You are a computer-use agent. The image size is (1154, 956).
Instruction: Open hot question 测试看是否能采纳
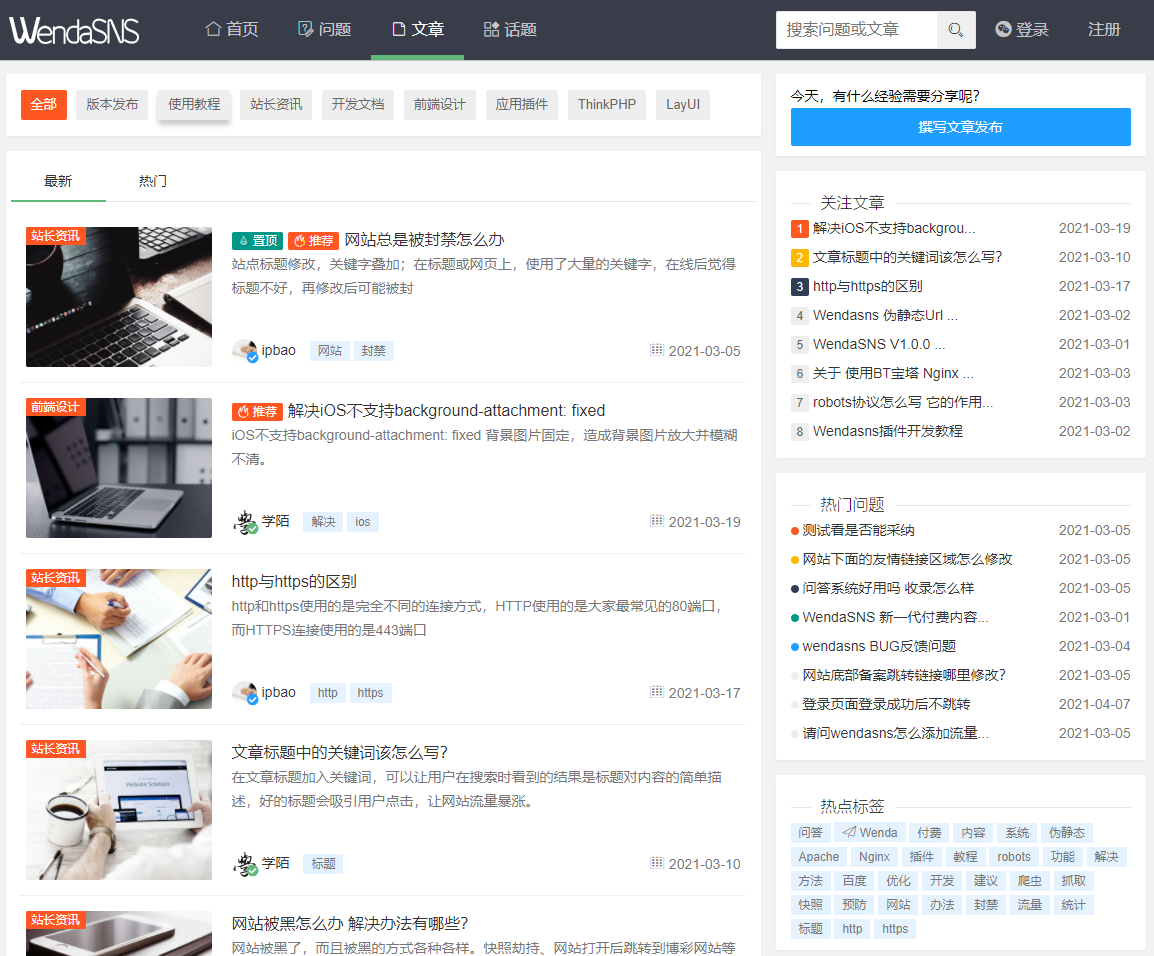855,533
